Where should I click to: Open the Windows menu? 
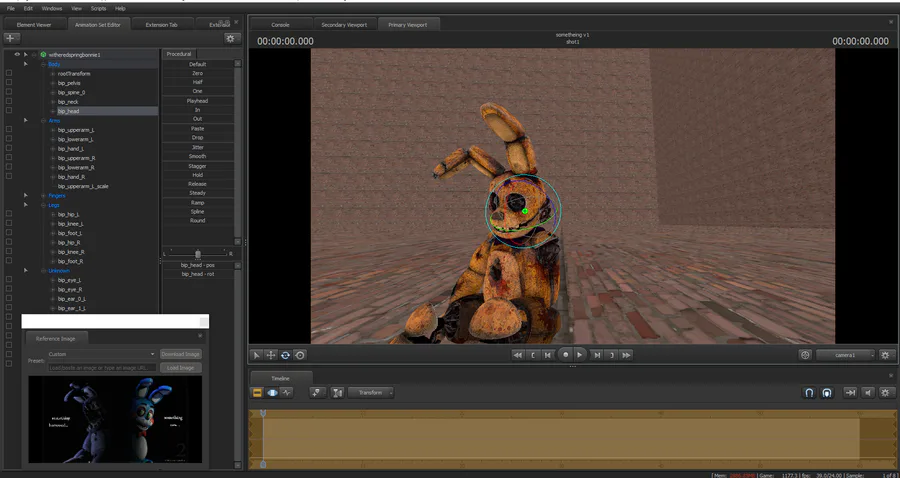click(52, 9)
